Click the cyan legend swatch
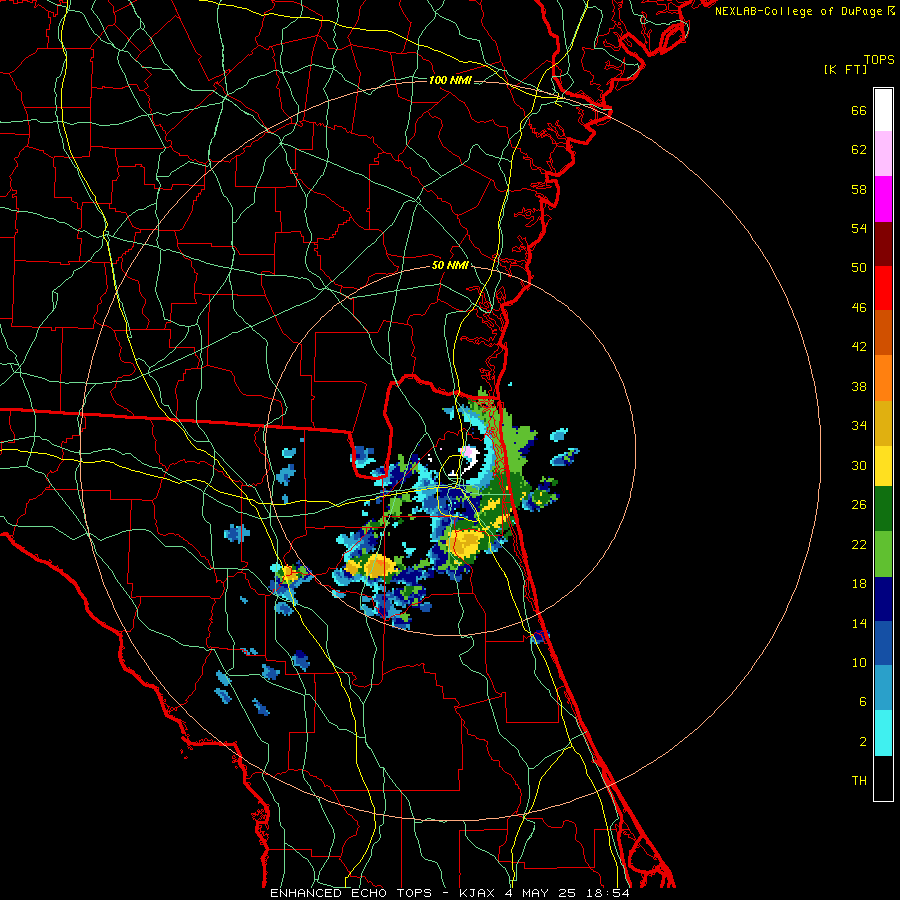Viewport: 900px width, 900px height. (x=883, y=733)
